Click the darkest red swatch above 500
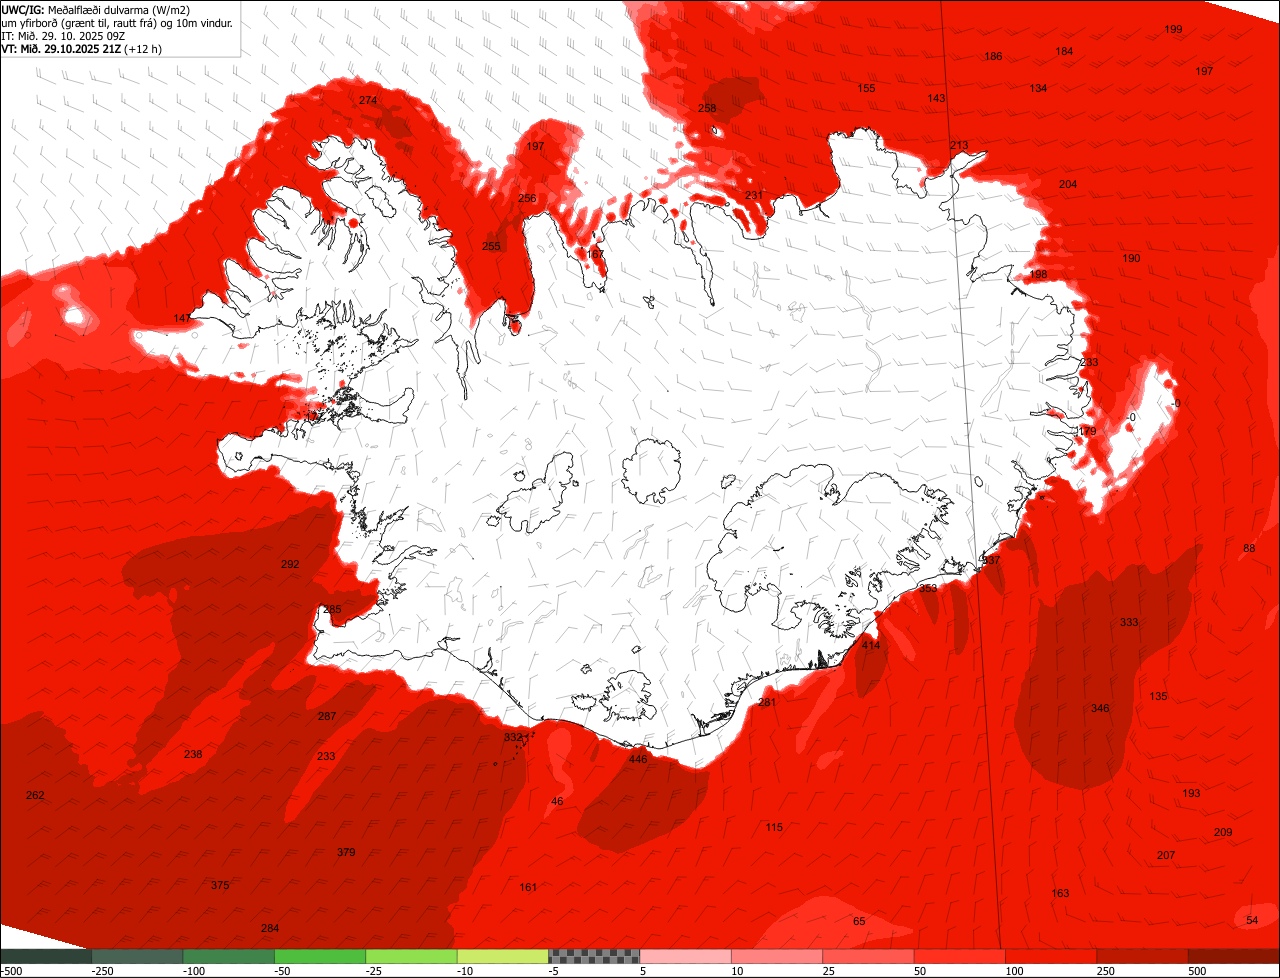The width and height of the screenshot is (1280, 978). point(1234,956)
